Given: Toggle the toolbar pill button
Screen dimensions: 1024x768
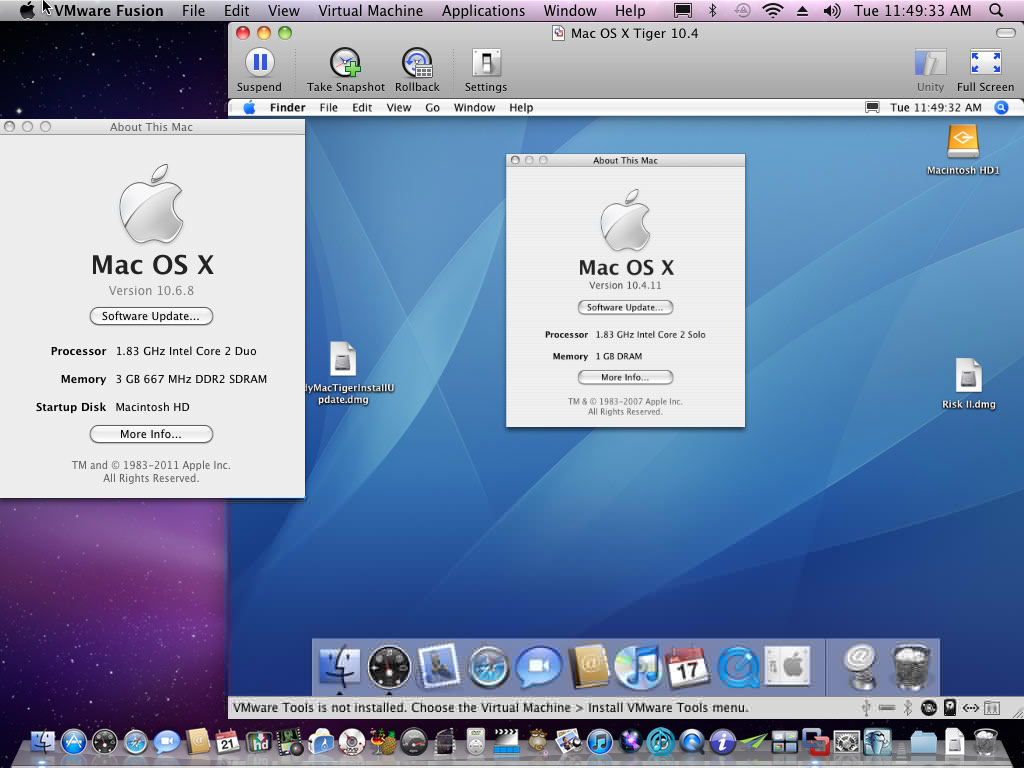Looking at the screenshot, I should 1005,33.
